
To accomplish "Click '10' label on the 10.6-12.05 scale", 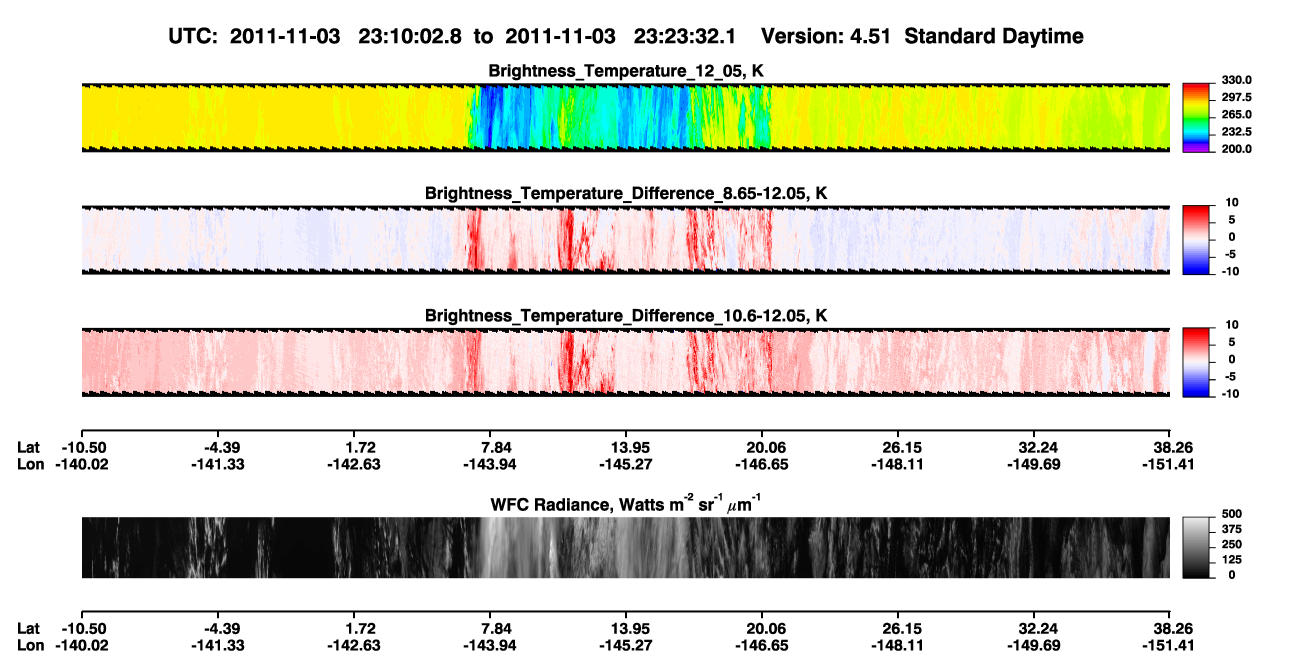I will point(1233,325).
